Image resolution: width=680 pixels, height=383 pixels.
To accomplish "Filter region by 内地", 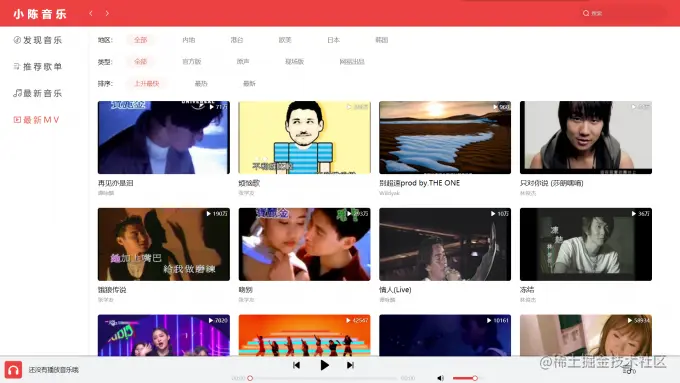I will (x=189, y=40).
